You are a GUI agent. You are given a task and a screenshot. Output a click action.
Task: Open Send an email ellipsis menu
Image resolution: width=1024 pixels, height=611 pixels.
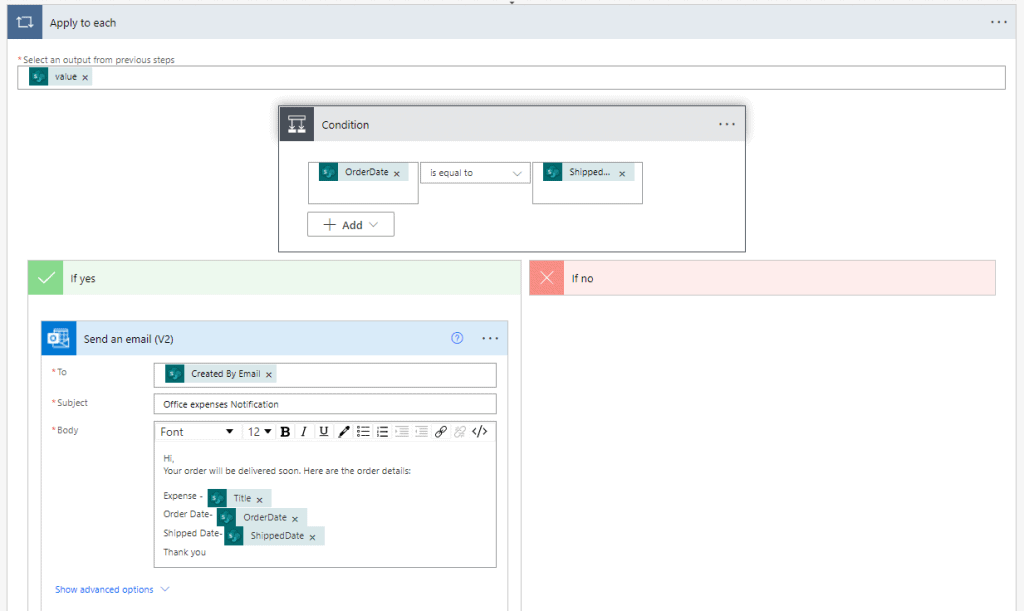tap(490, 338)
